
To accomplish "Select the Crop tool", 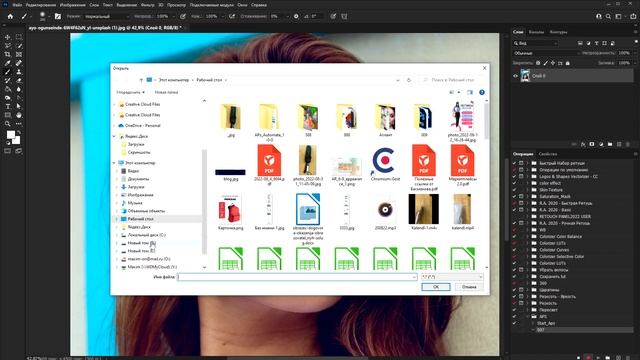I will pos(7,54).
